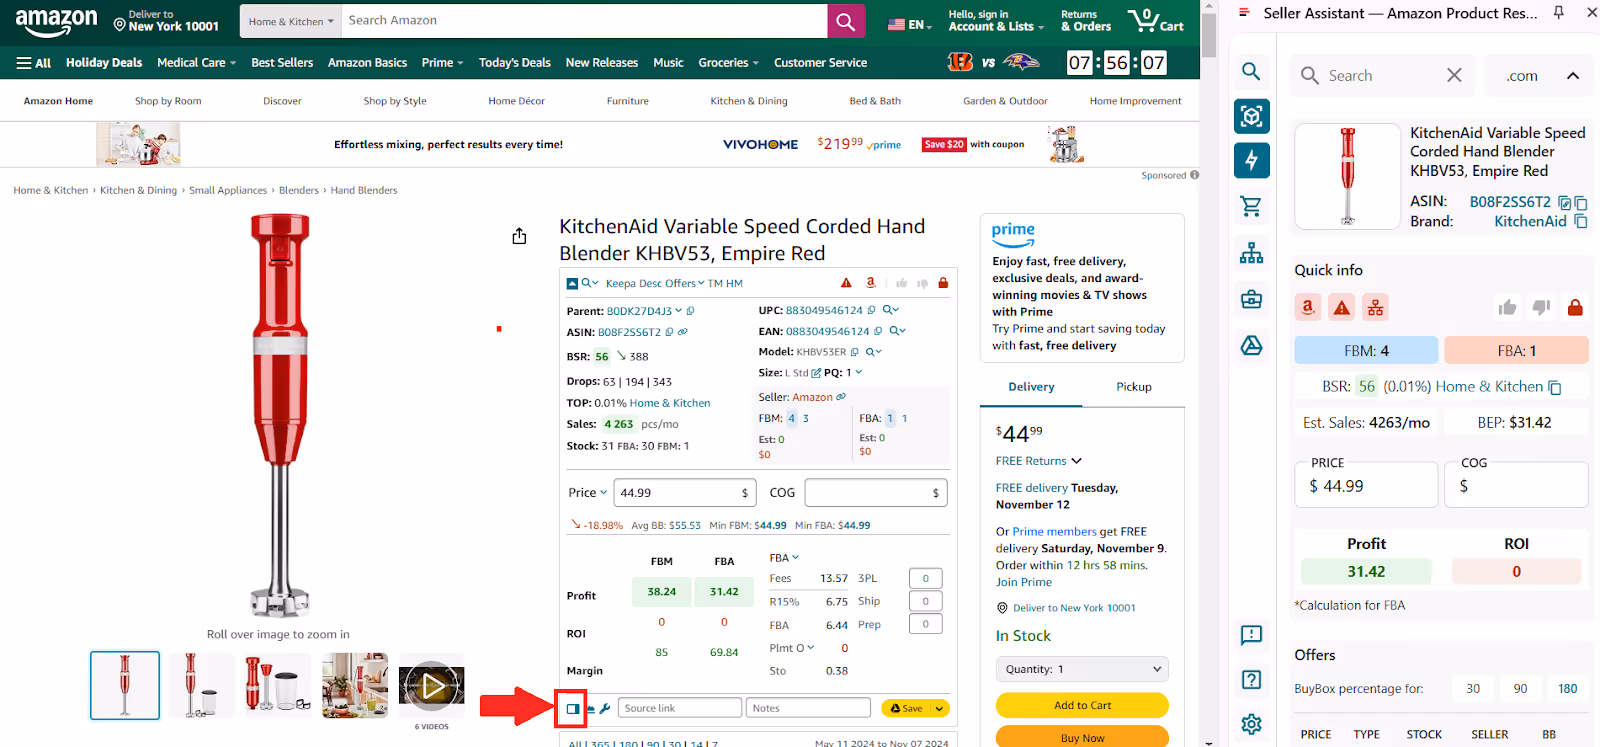Select the lightning bolt quick view icon

click(1251, 160)
